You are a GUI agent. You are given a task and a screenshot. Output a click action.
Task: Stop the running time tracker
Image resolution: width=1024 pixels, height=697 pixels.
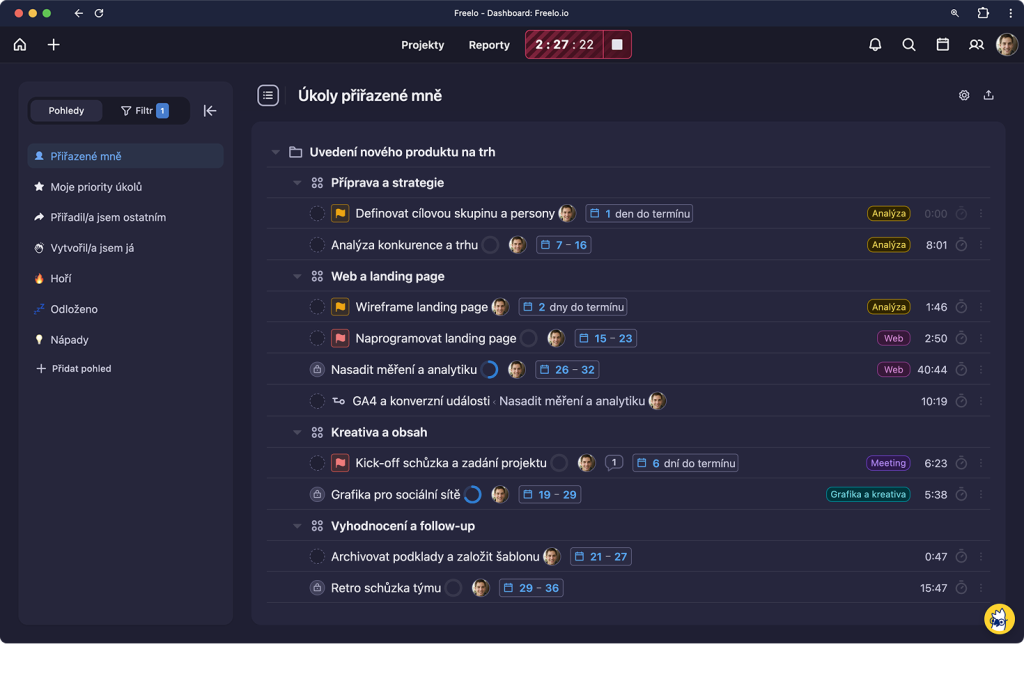(616, 44)
